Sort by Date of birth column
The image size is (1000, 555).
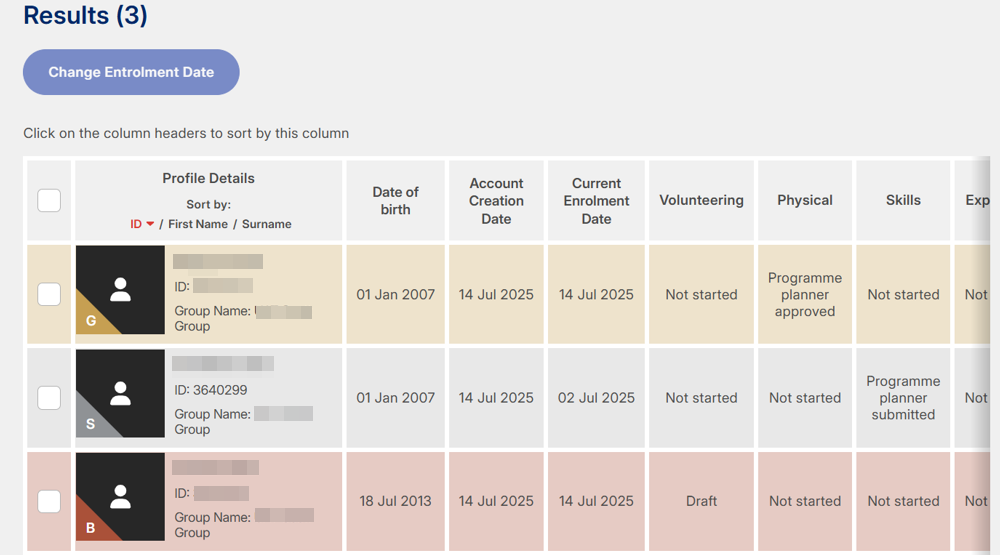pos(395,200)
